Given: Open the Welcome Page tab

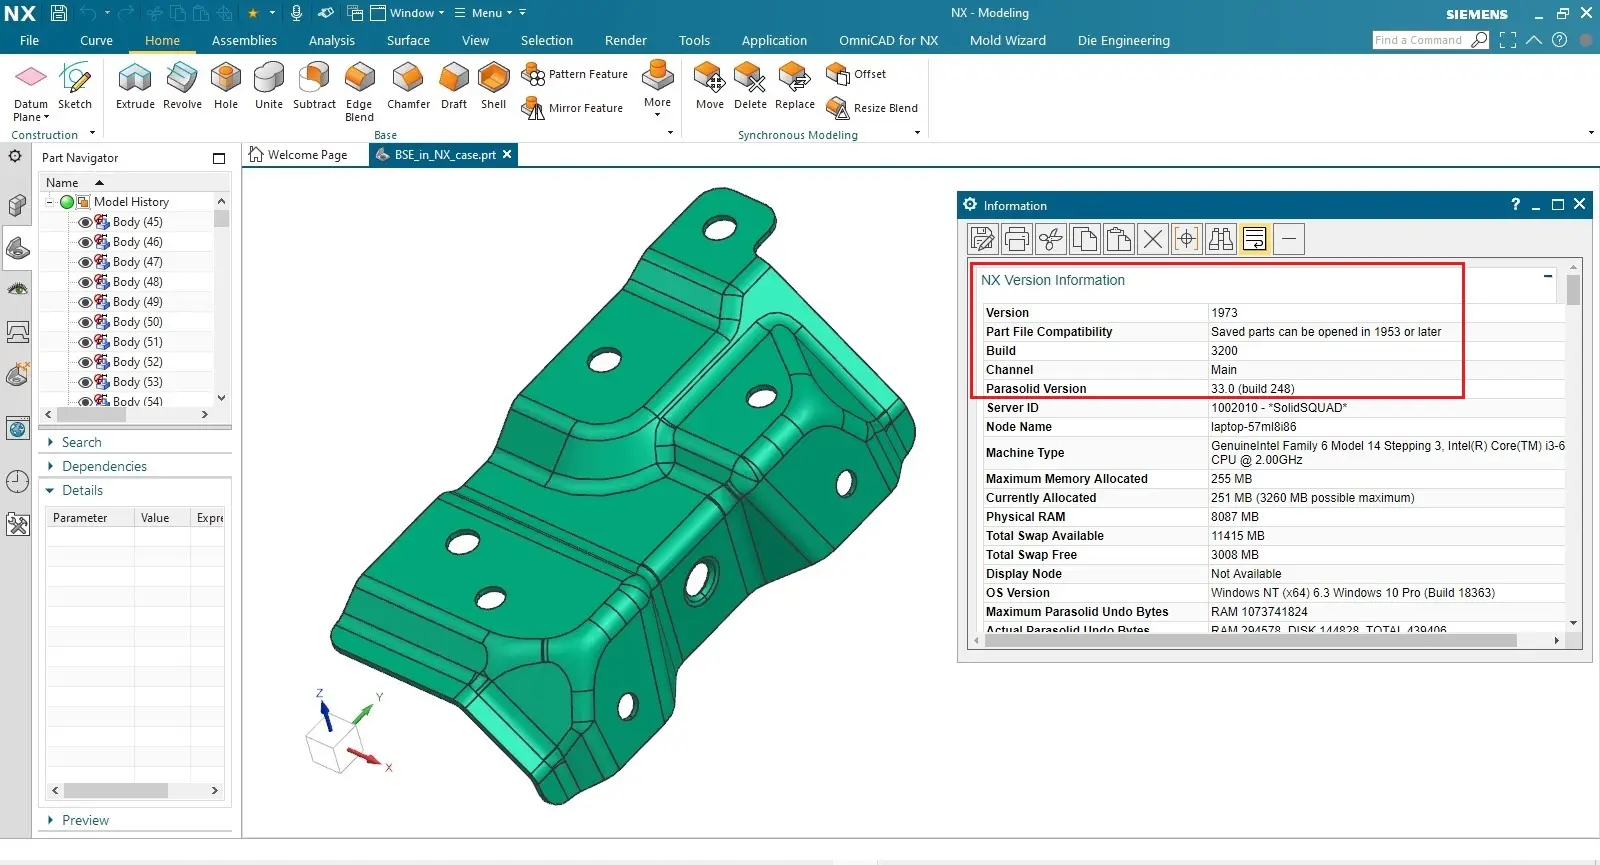Looking at the screenshot, I should point(298,155).
